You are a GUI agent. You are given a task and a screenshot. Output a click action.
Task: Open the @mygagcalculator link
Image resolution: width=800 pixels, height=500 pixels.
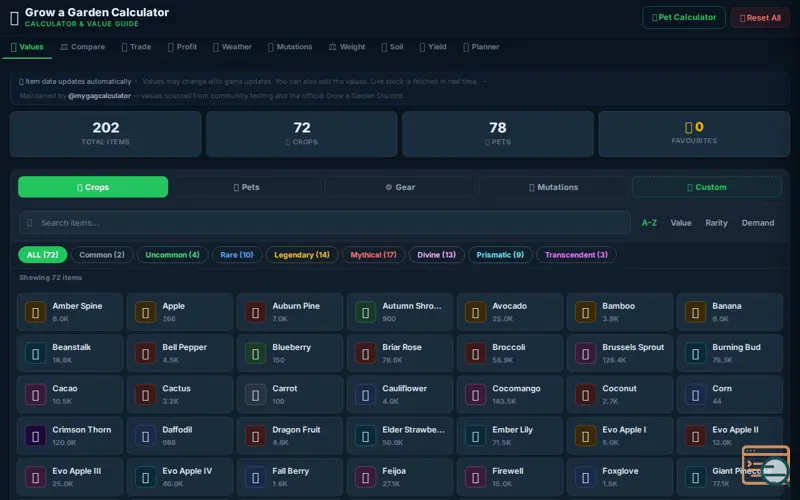pos(99,96)
